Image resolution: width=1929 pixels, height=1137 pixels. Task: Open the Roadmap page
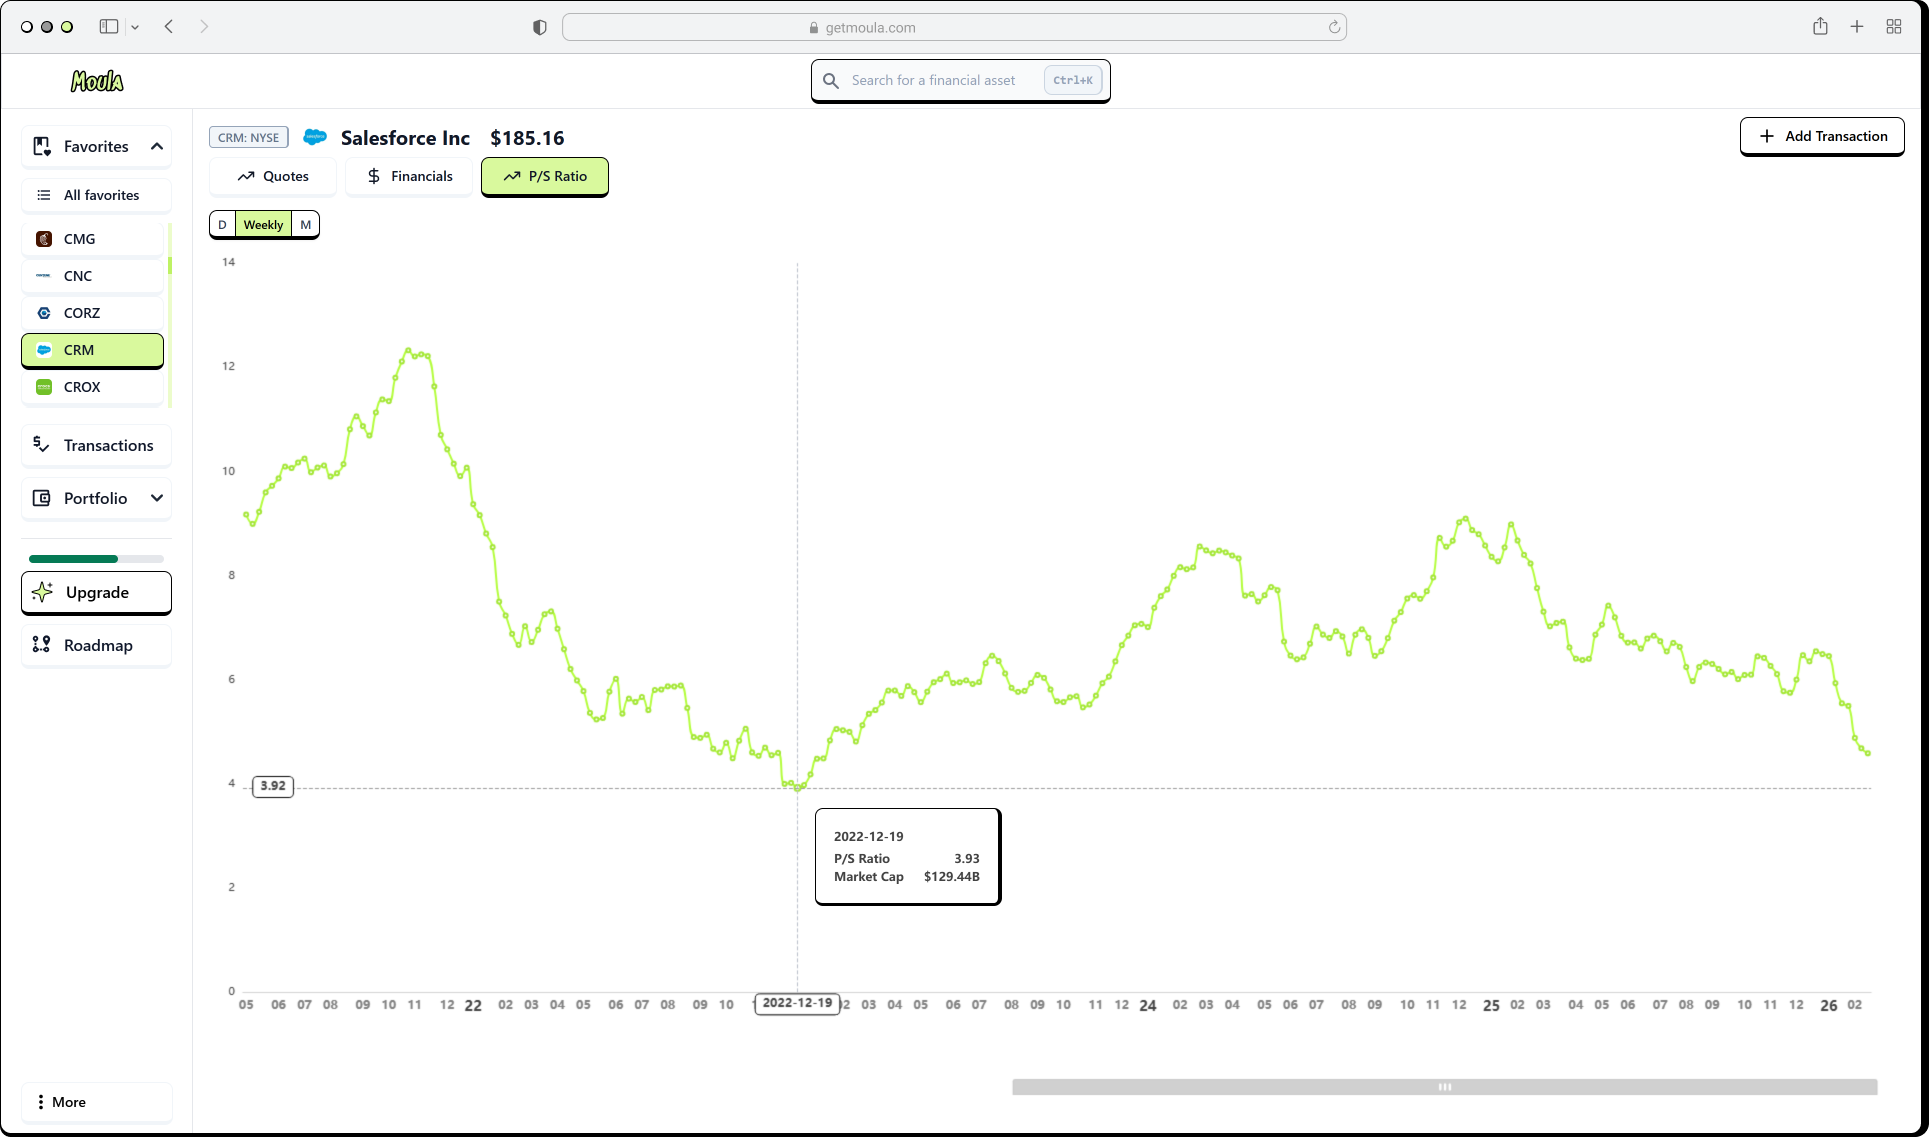coord(96,645)
